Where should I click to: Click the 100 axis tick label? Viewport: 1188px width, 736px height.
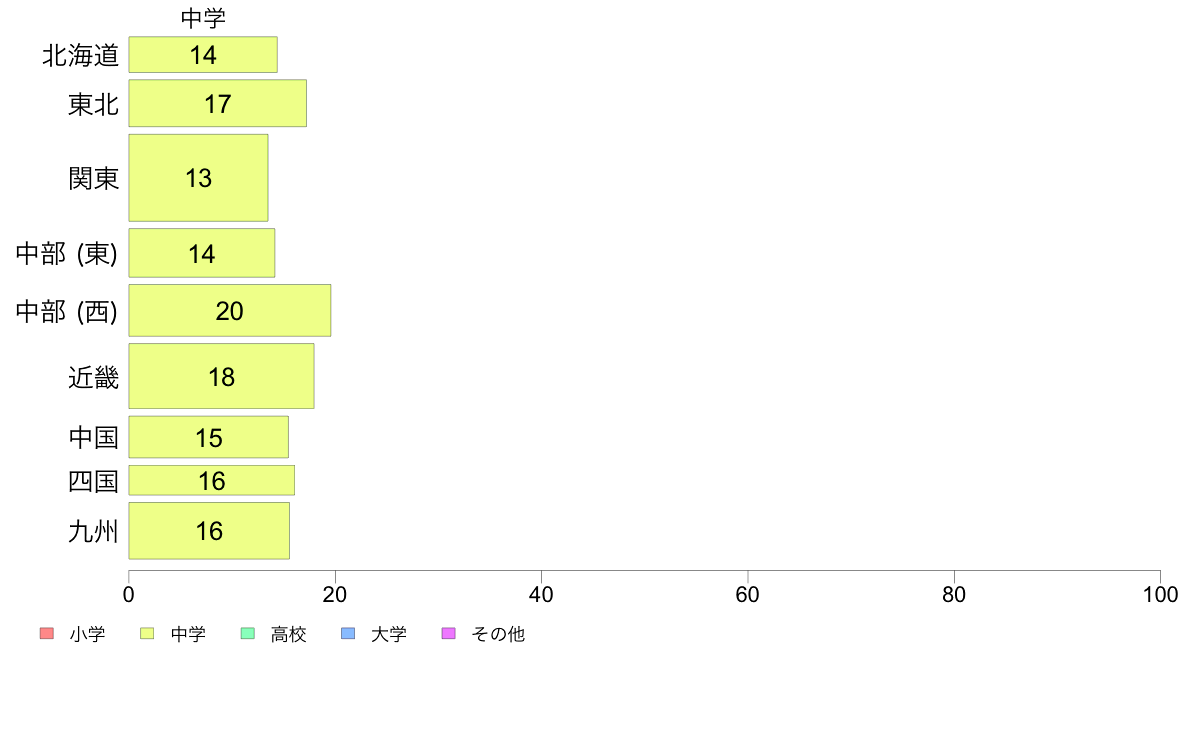[1160, 595]
